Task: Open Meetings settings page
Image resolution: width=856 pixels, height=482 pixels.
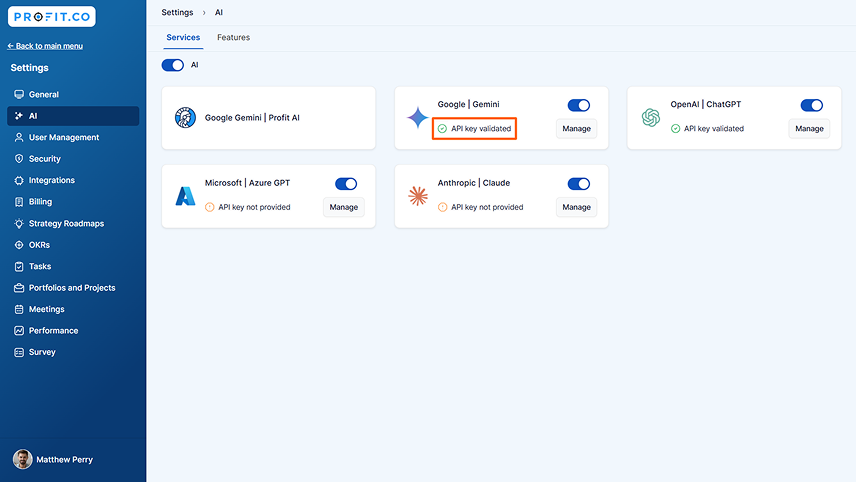Action: tap(73, 310)
